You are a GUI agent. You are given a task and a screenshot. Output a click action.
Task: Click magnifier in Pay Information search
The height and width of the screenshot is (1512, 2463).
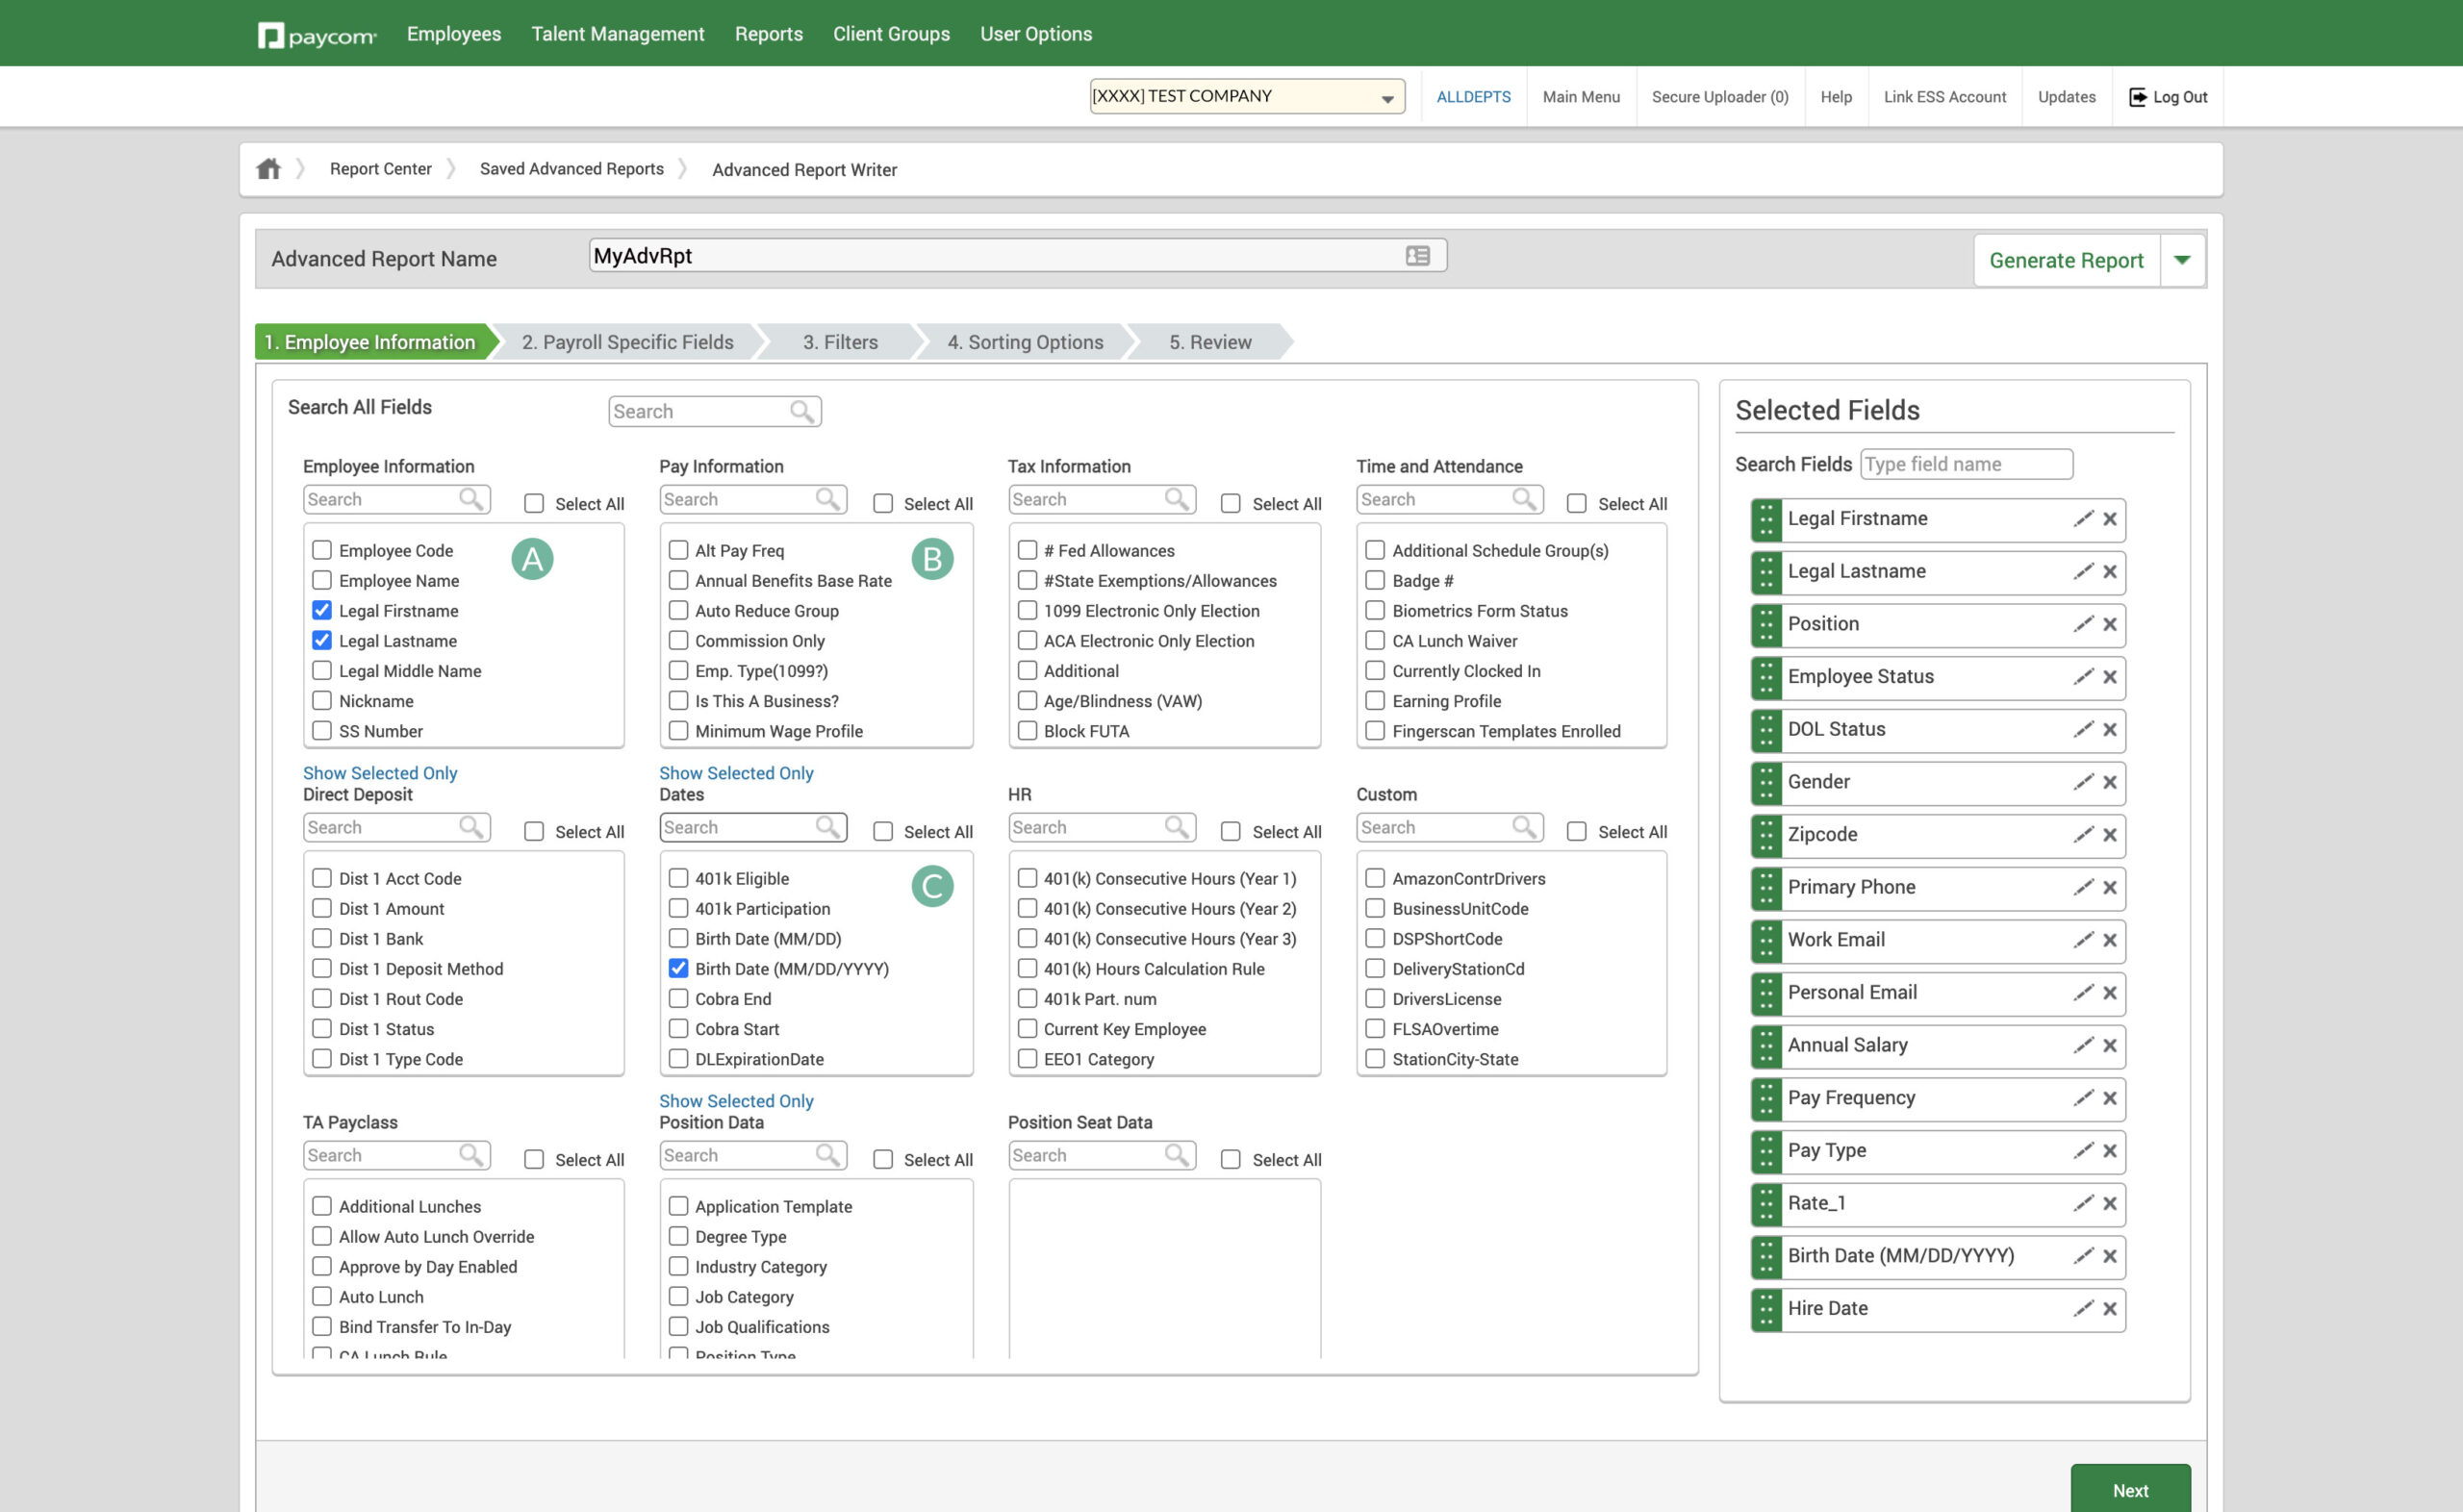(x=828, y=499)
